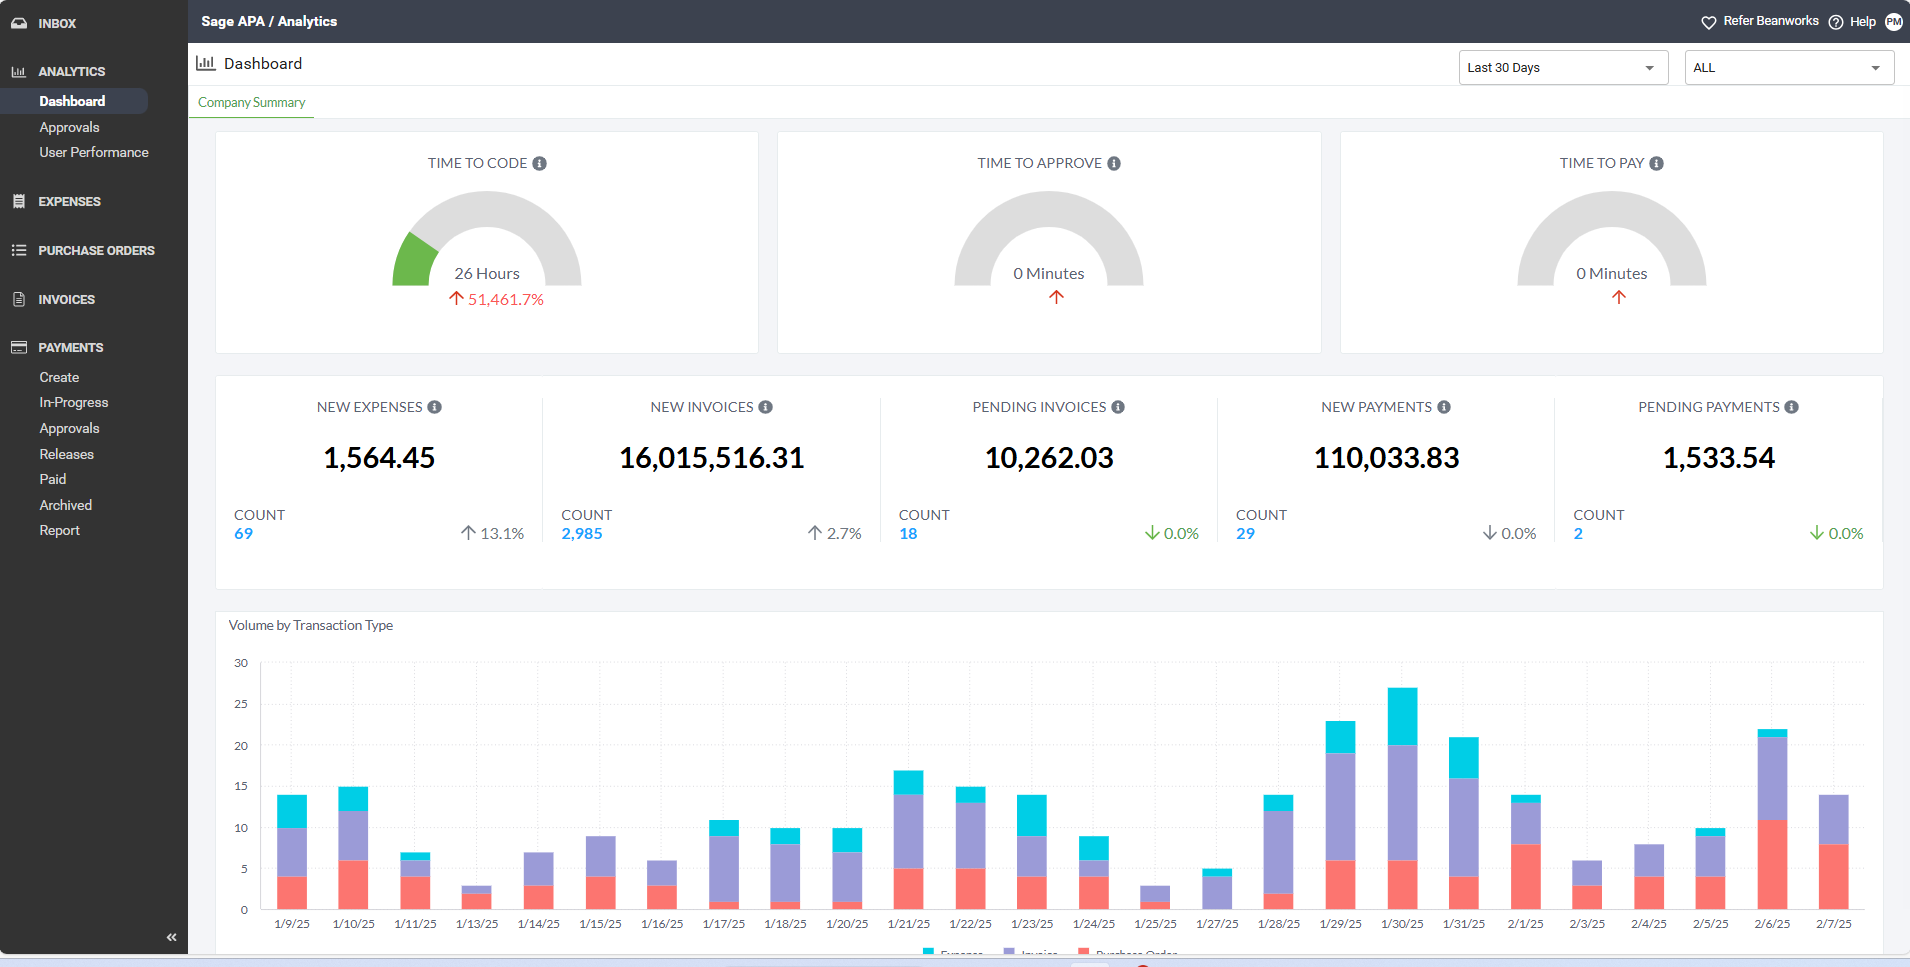The height and width of the screenshot is (967, 1910).
Task: Open the Inbox from sidebar
Action: pyautogui.click(x=57, y=23)
